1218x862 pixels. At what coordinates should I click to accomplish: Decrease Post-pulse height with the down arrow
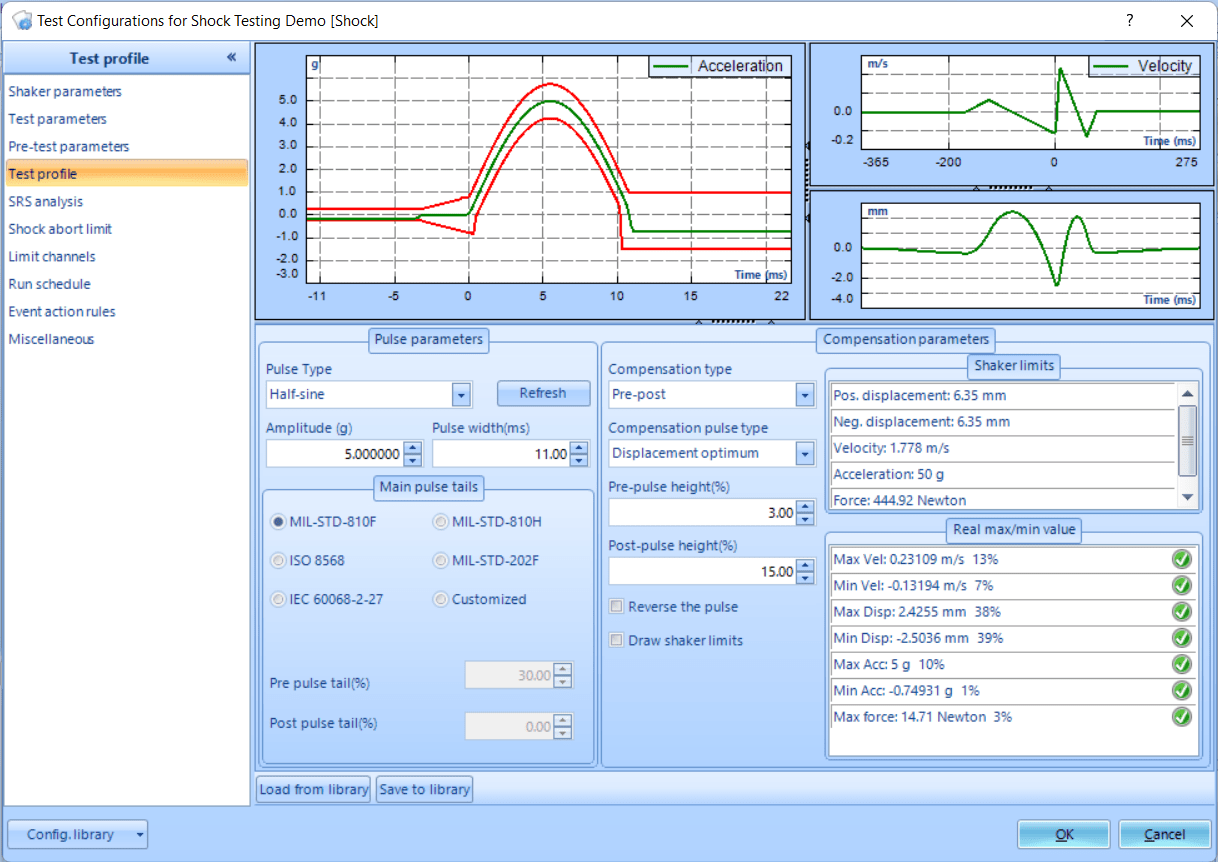click(805, 578)
